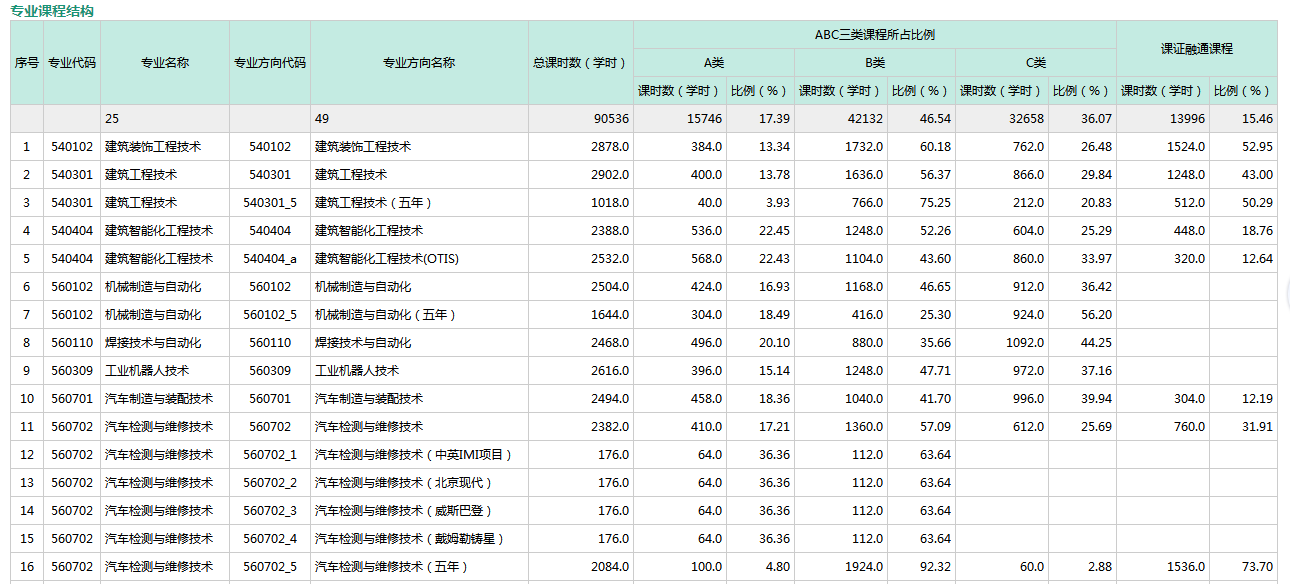
Task: Click the 专业方向代码 column header
Action: [270, 62]
